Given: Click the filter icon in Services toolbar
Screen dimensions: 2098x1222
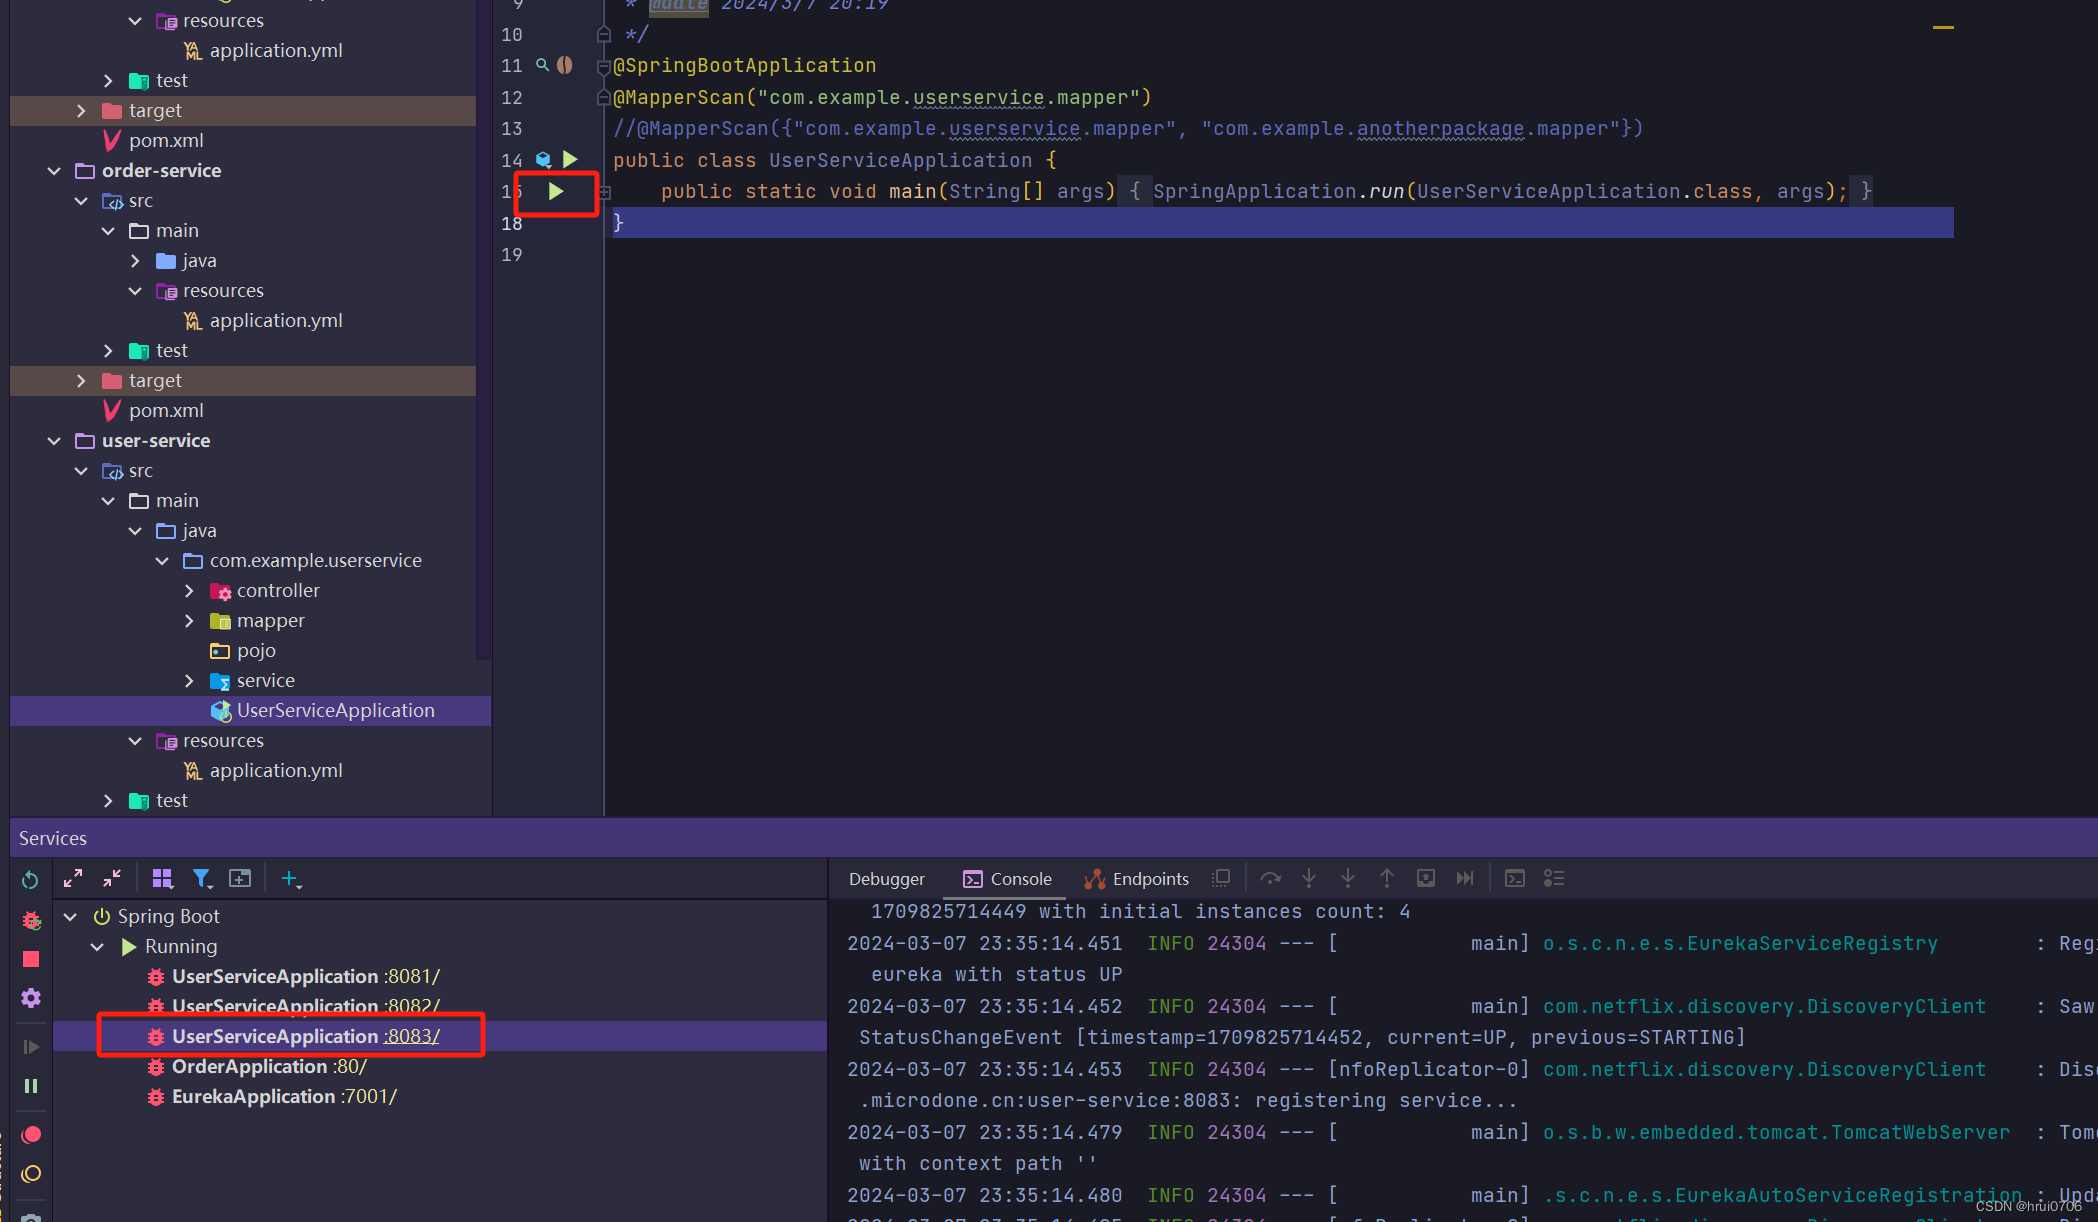Looking at the screenshot, I should 202,877.
